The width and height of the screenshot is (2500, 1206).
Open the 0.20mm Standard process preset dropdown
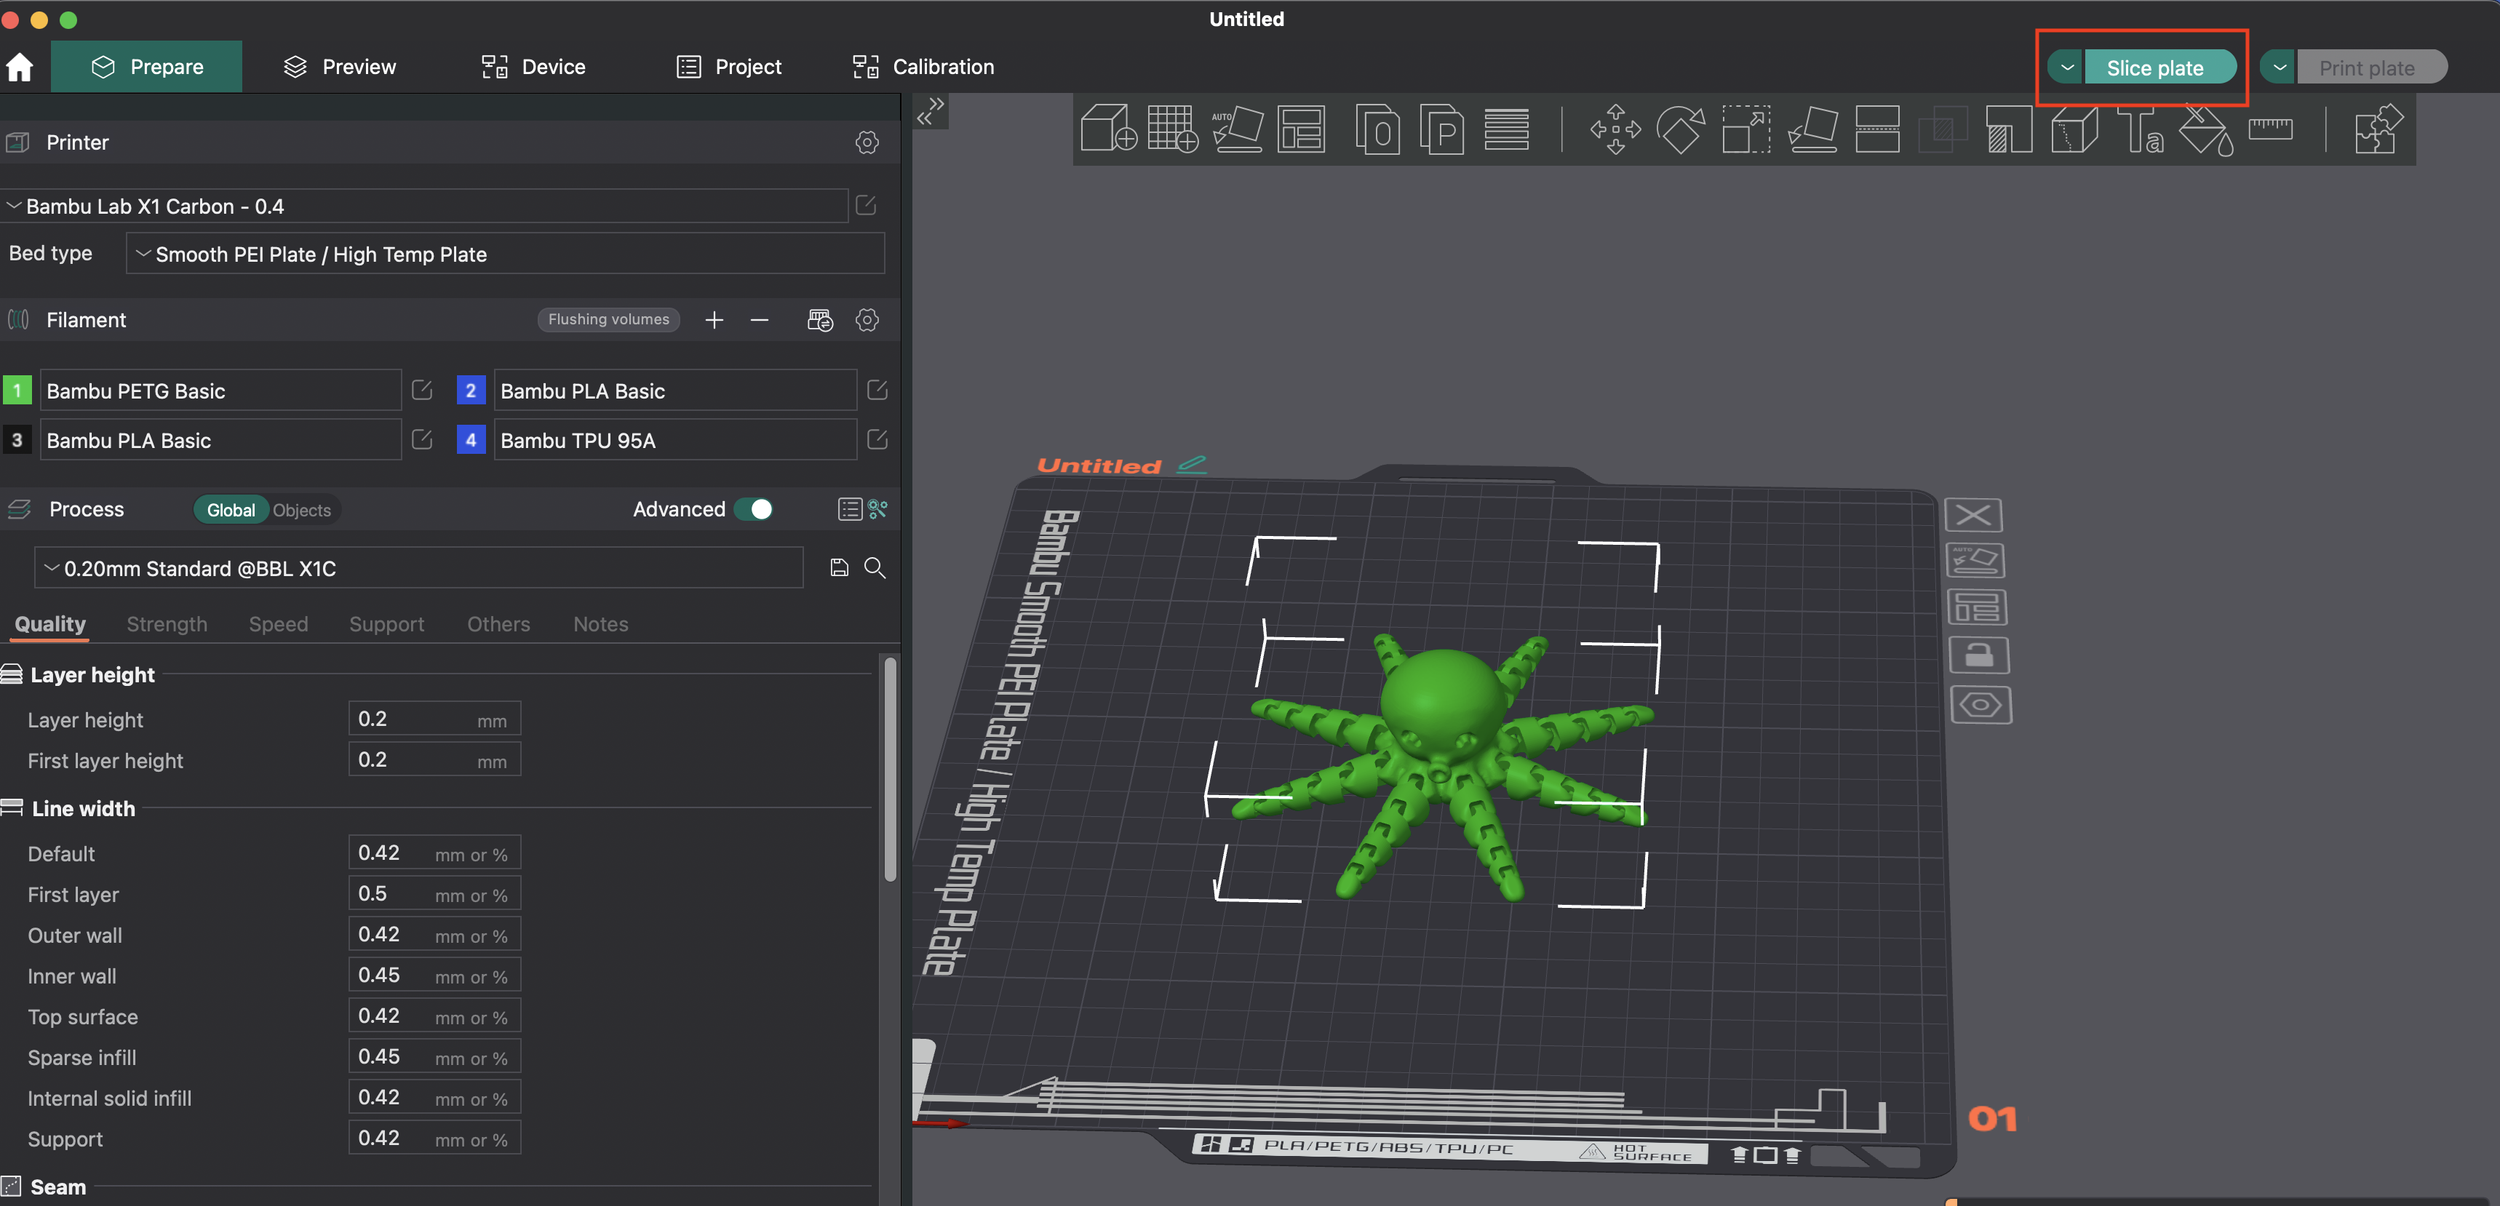tap(419, 568)
